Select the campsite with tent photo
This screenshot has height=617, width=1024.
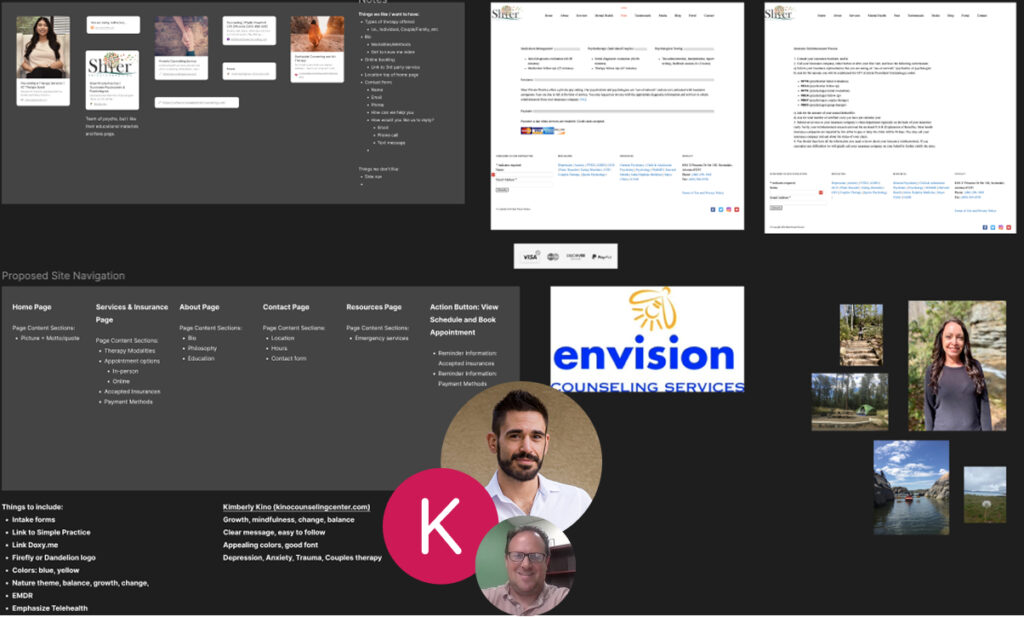(849, 401)
